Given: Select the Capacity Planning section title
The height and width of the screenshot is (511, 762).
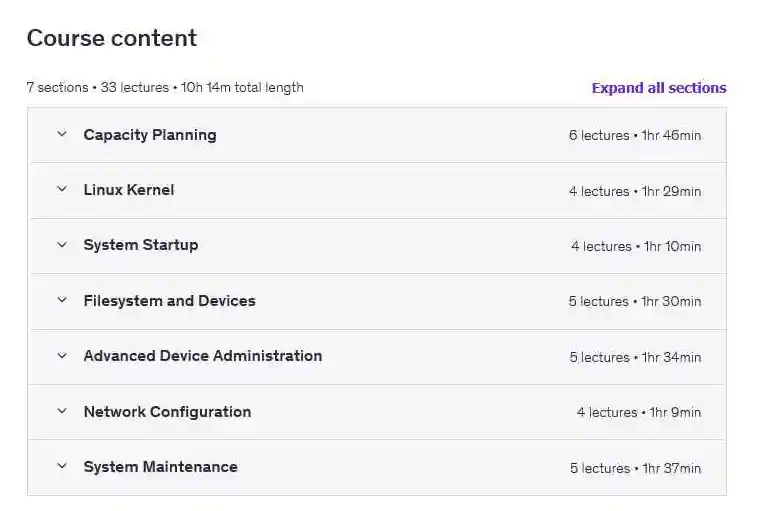Looking at the screenshot, I should tap(150, 135).
